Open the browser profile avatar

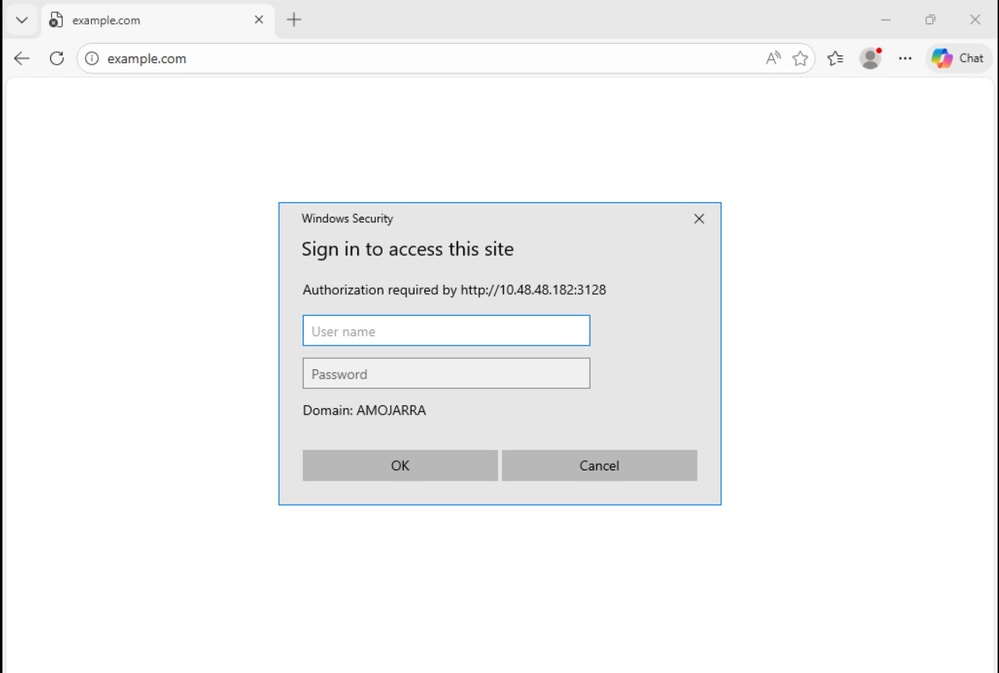(870, 58)
